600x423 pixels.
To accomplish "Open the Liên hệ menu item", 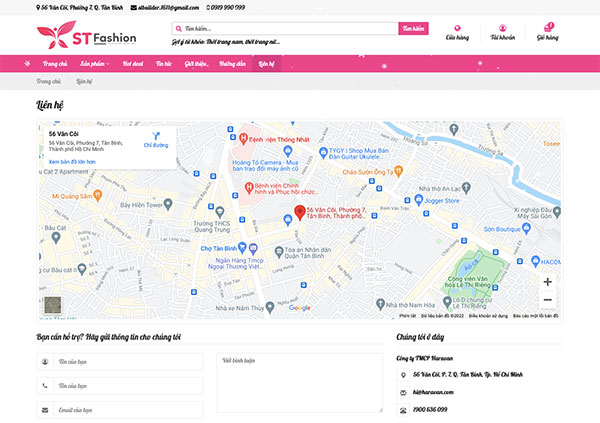I will (266, 64).
